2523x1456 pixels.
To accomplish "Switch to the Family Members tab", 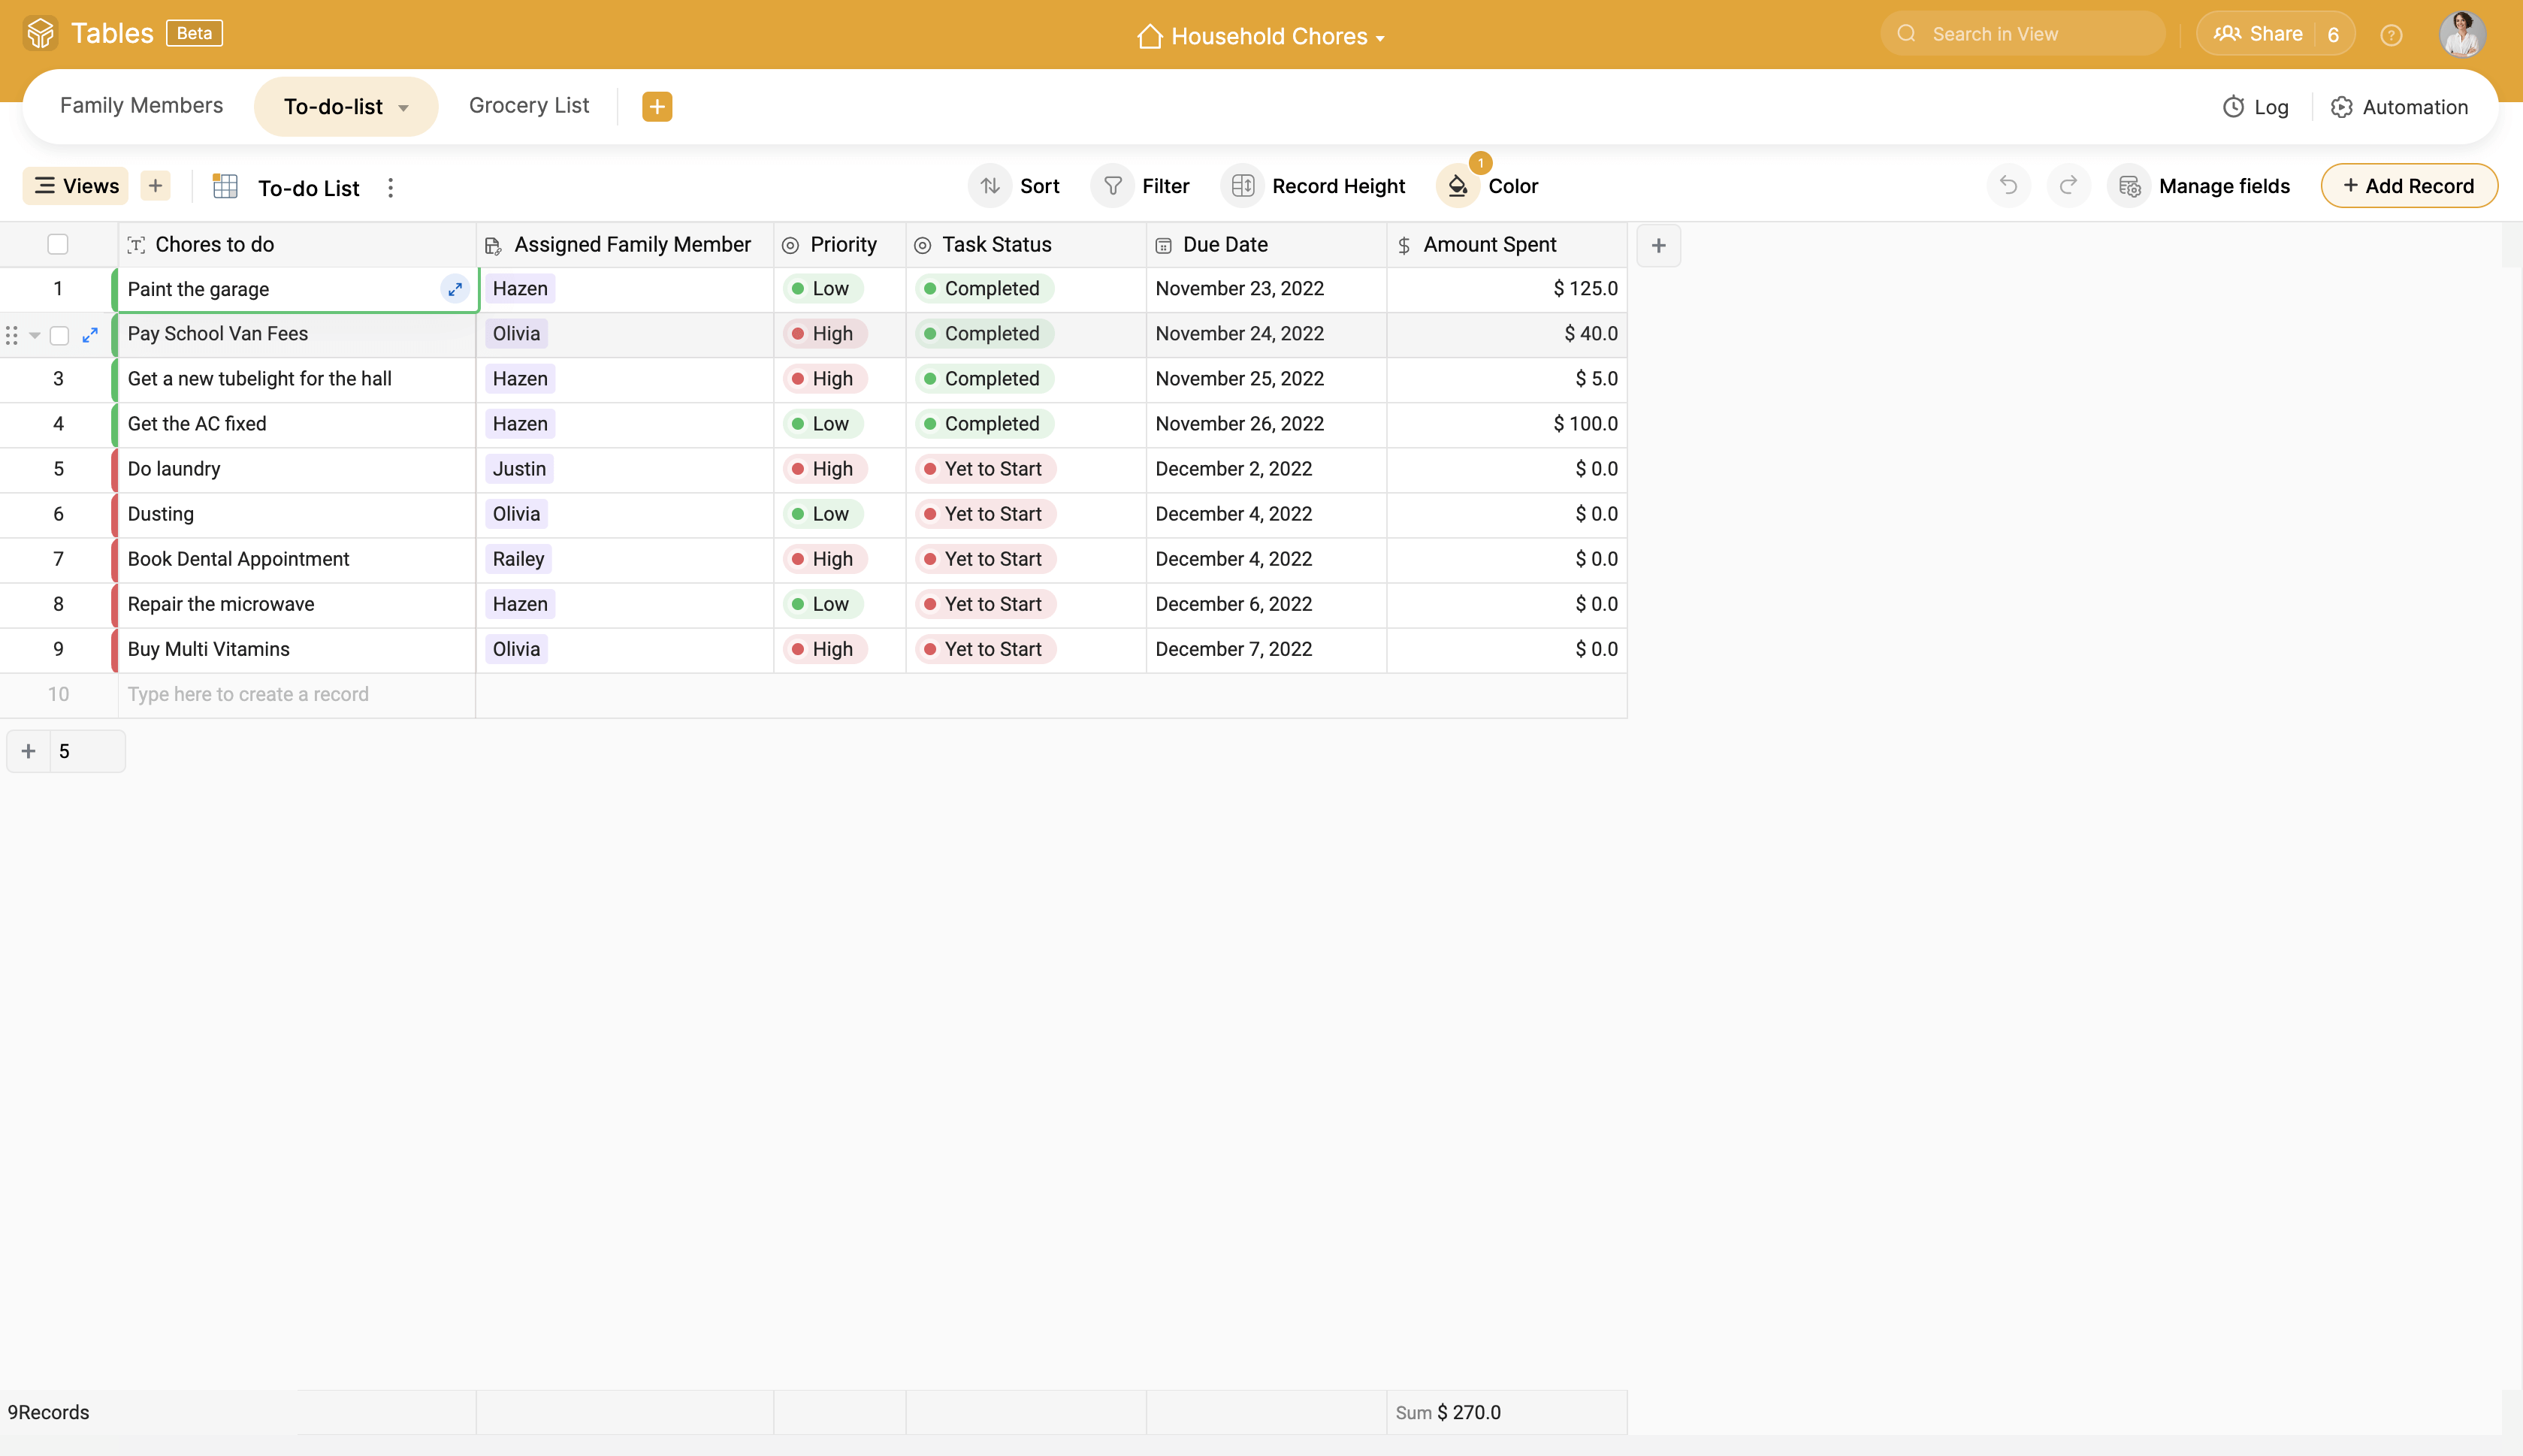I will 141,105.
